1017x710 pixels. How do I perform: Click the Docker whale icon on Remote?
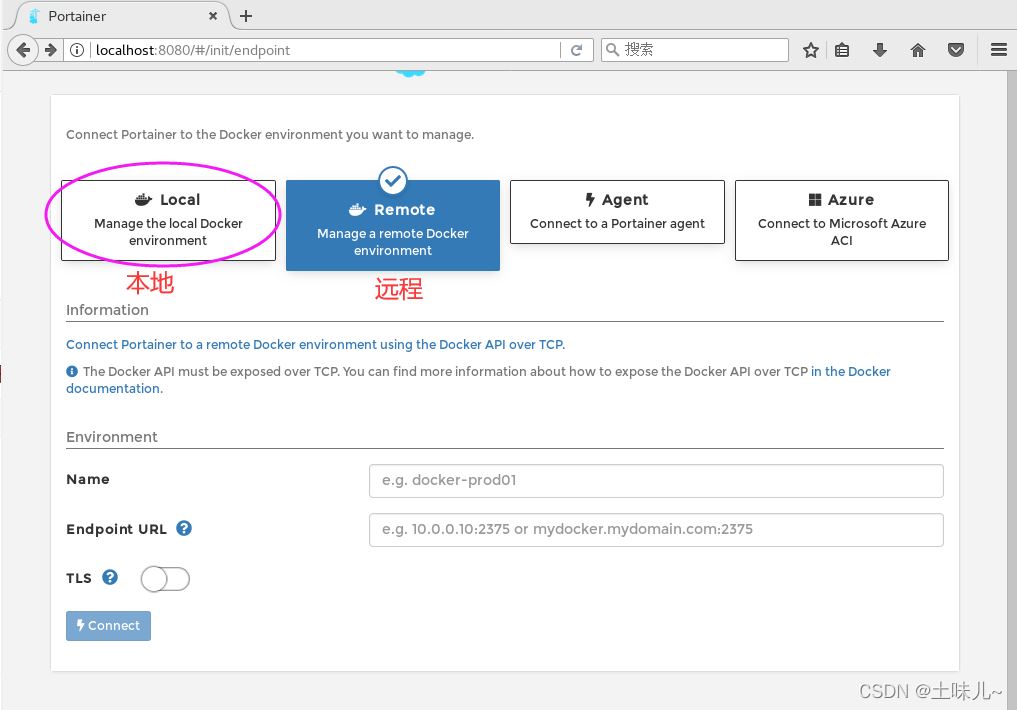coord(357,209)
